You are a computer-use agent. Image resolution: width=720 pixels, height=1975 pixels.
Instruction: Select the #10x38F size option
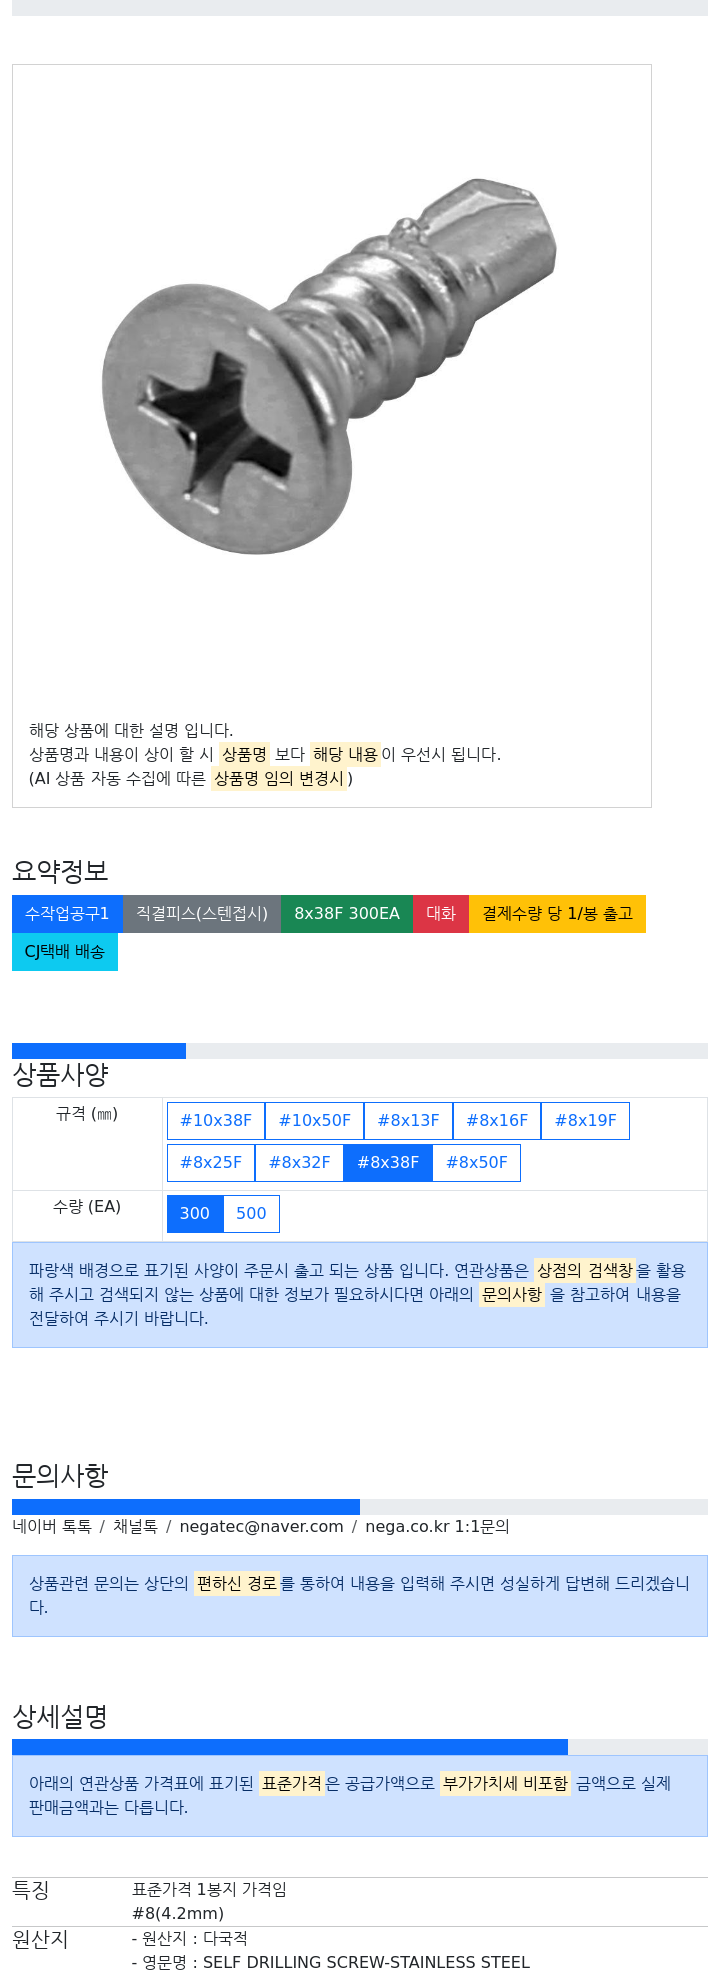216,1121
